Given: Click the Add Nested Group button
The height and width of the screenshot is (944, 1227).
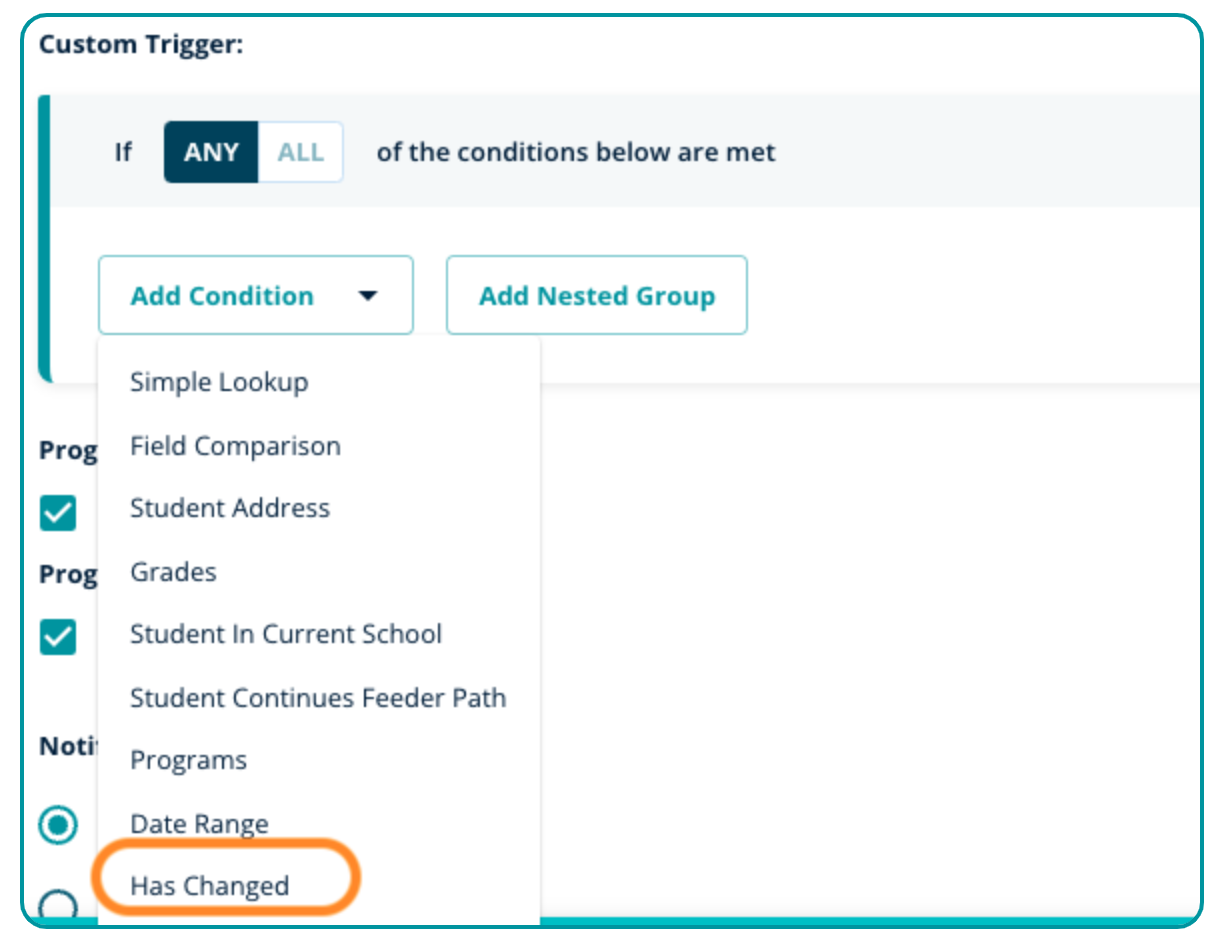Looking at the screenshot, I should [x=596, y=296].
